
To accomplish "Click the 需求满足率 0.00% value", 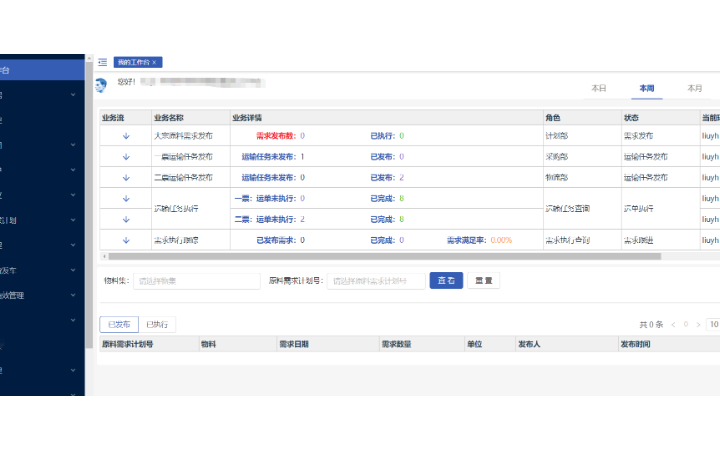I will [x=501, y=240].
